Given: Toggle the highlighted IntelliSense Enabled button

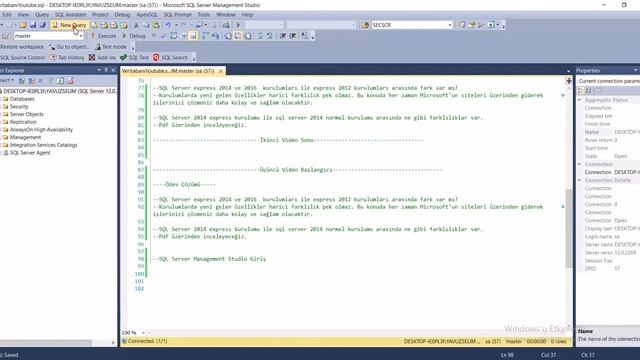Looking at the screenshot, I should (x=193, y=36).
